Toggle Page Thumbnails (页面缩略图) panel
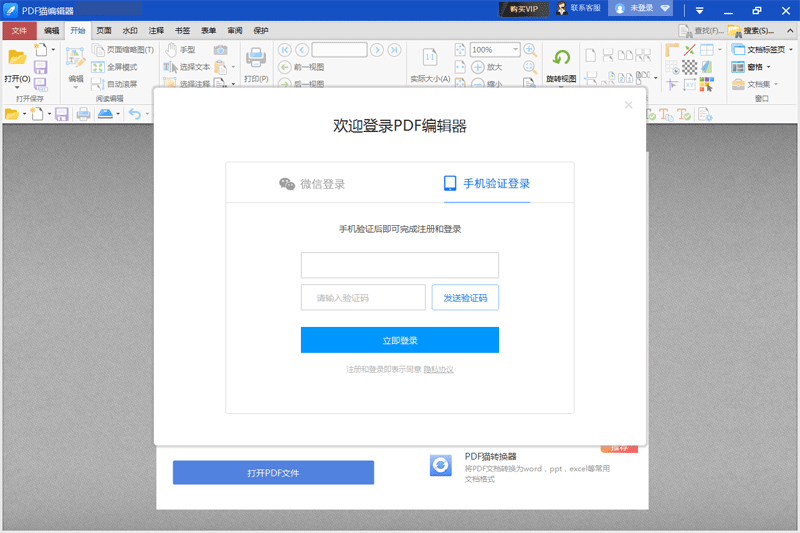The image size is (800, 533). click(x=122, y=50)
